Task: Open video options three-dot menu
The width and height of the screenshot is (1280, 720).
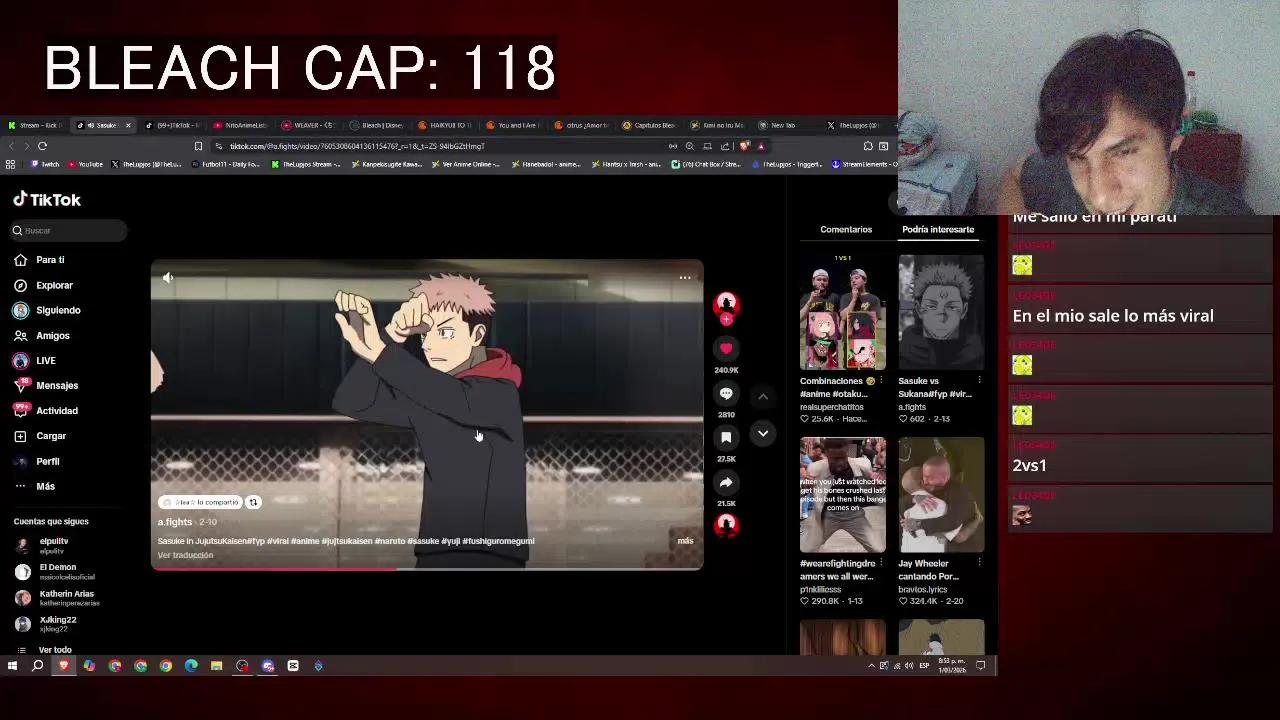Action: click(x=685, y=278)
